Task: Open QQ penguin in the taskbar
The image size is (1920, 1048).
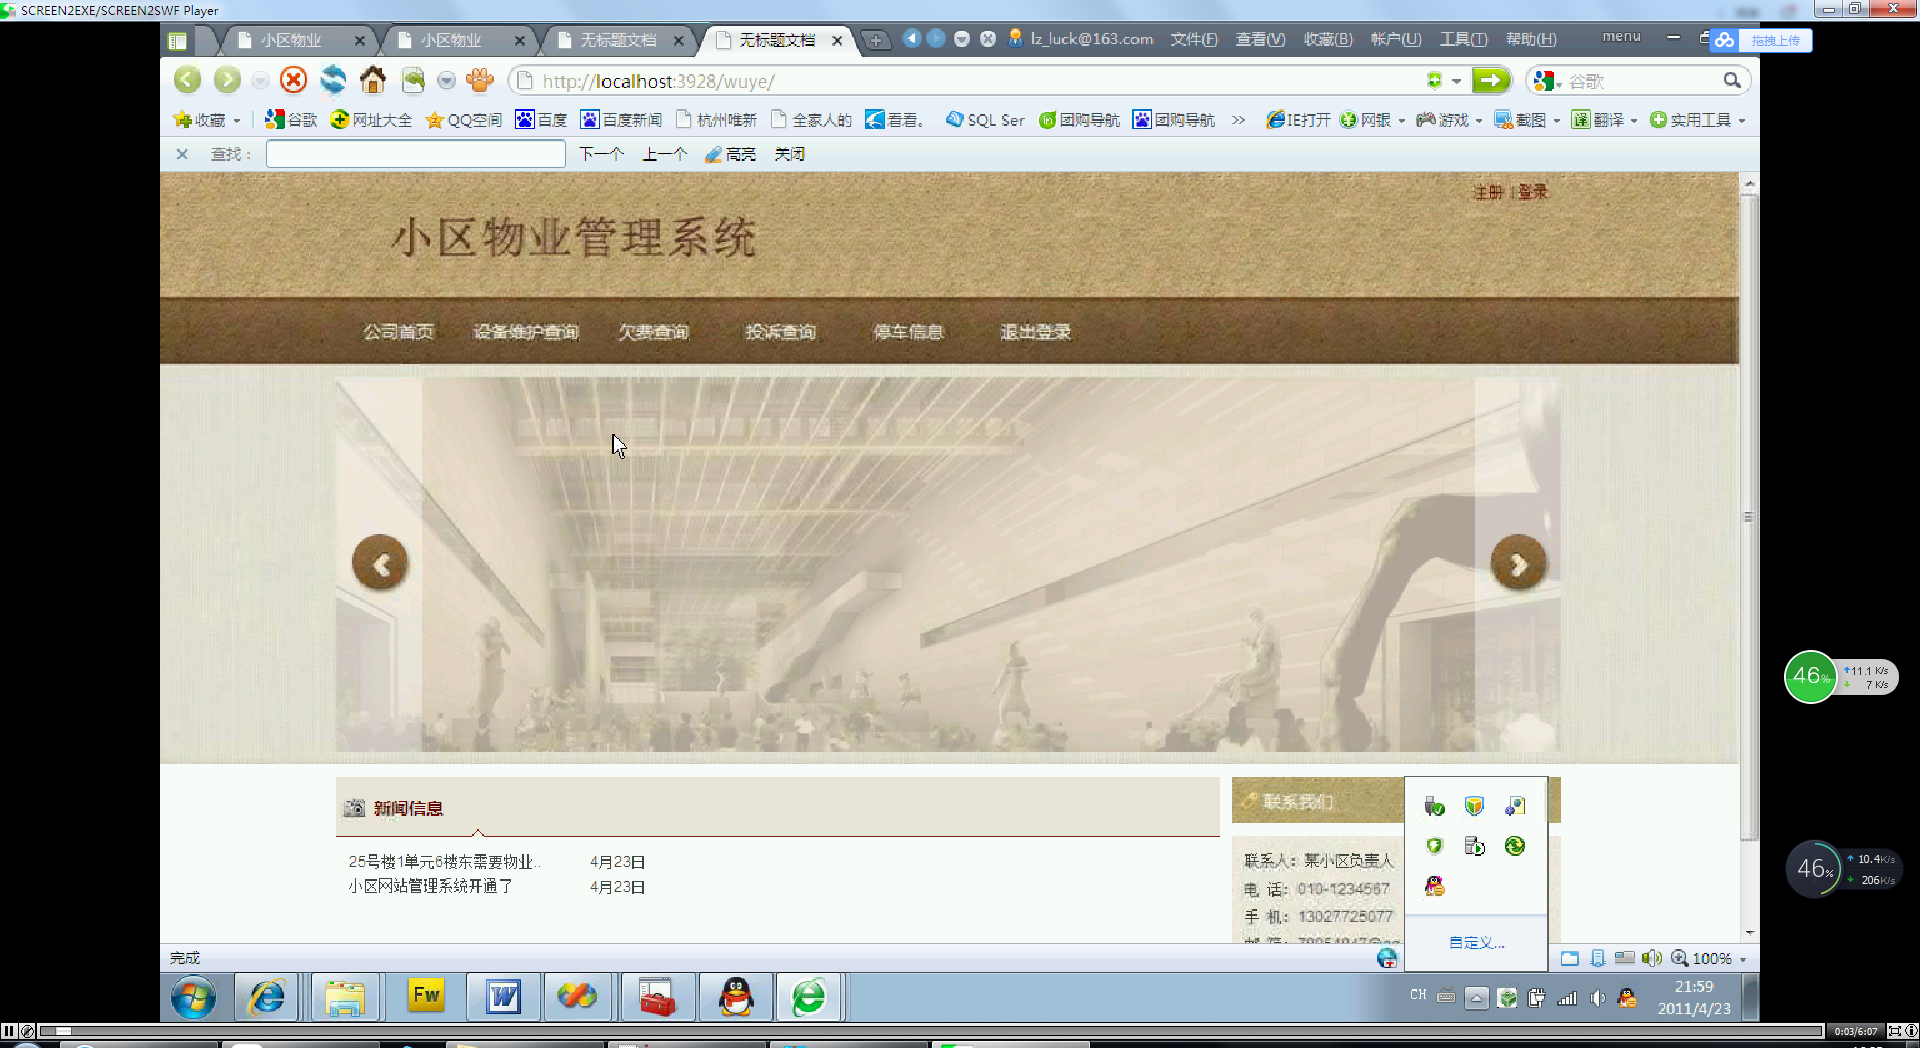Action: (x=736, y=996)
